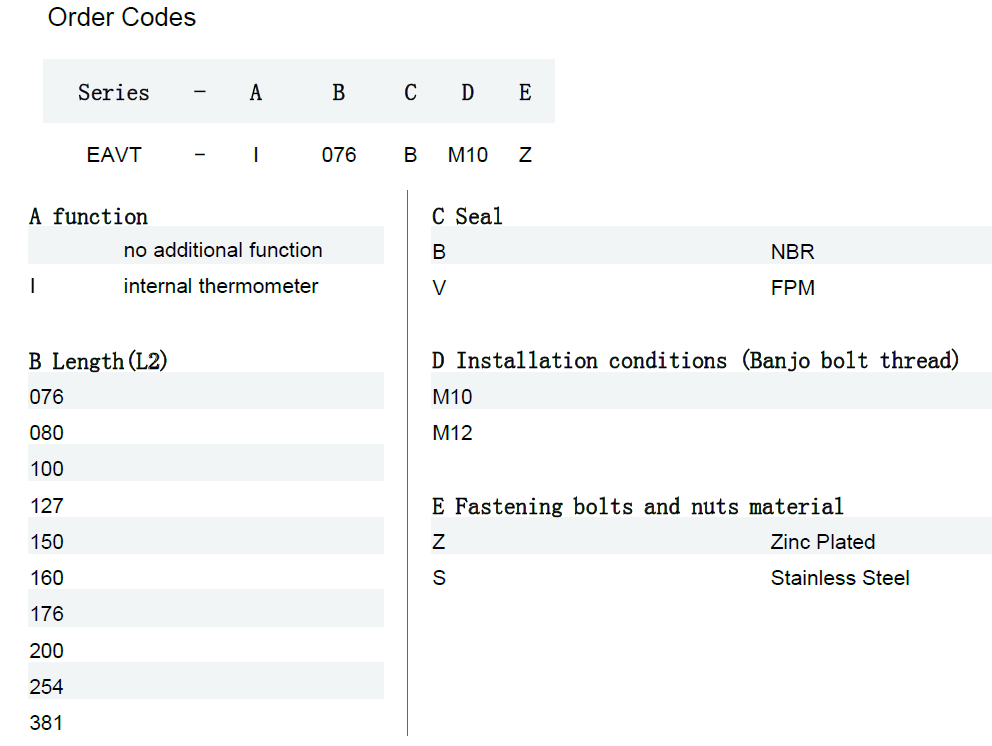992x746 pixels.
Task: Select the "internal thermometer" function option
Action: pyautogui.click(x=220, y=286)
